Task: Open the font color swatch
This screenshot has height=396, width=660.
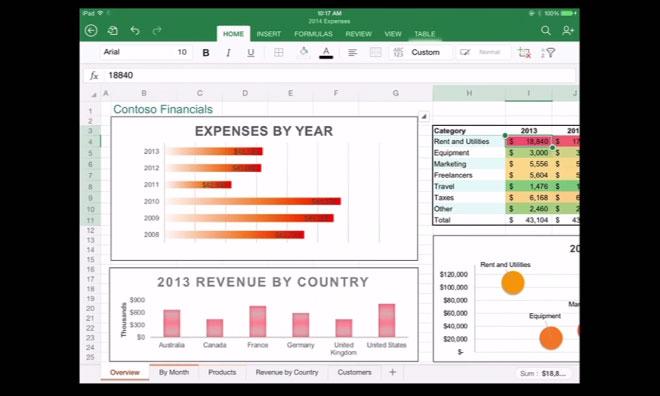Action: click(x=326, y=53)
